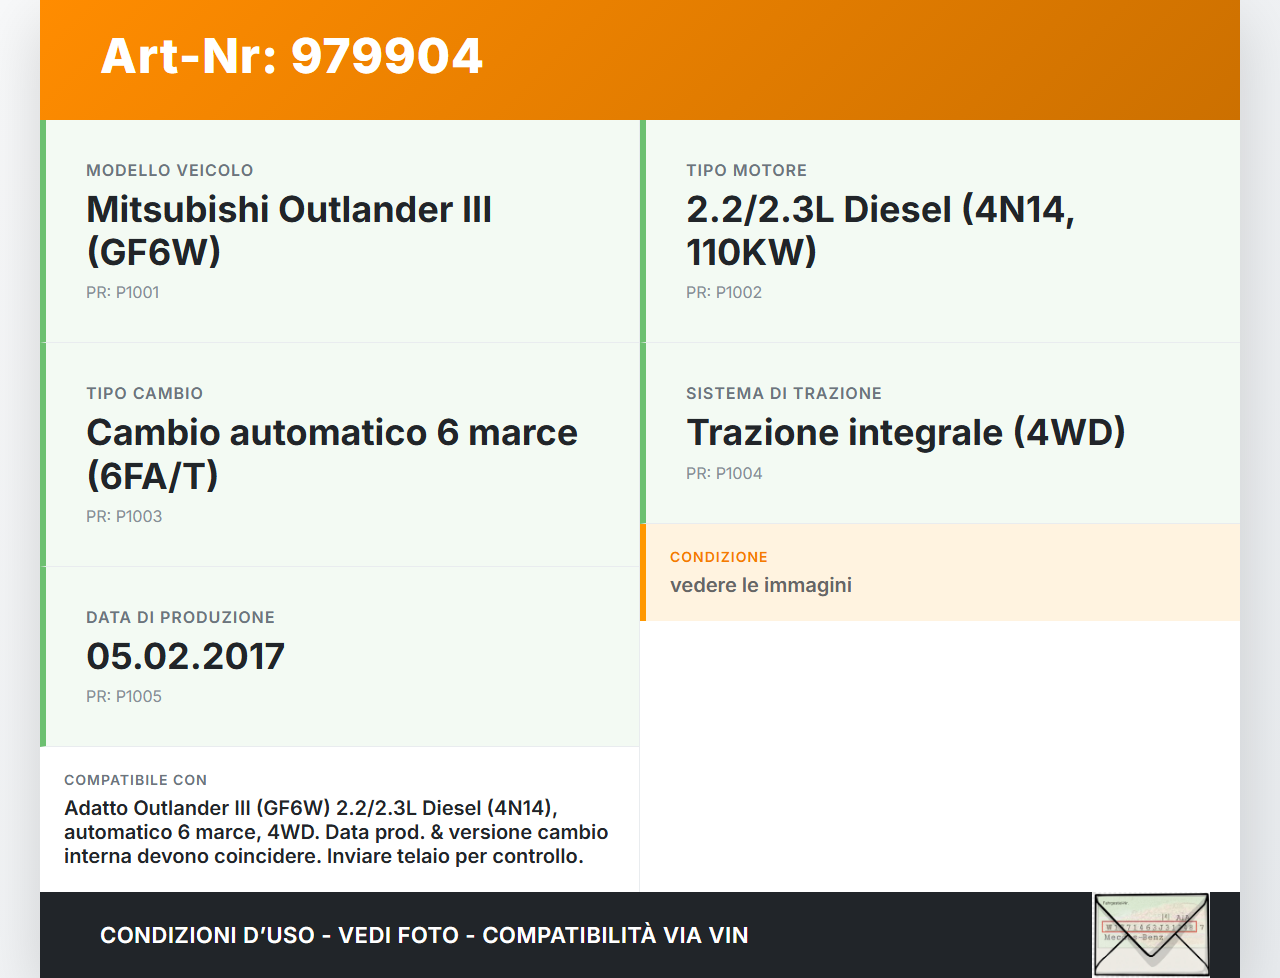Select the MODELLO VEICOLO card
The image size is (1280, 978).
(340, 230)
